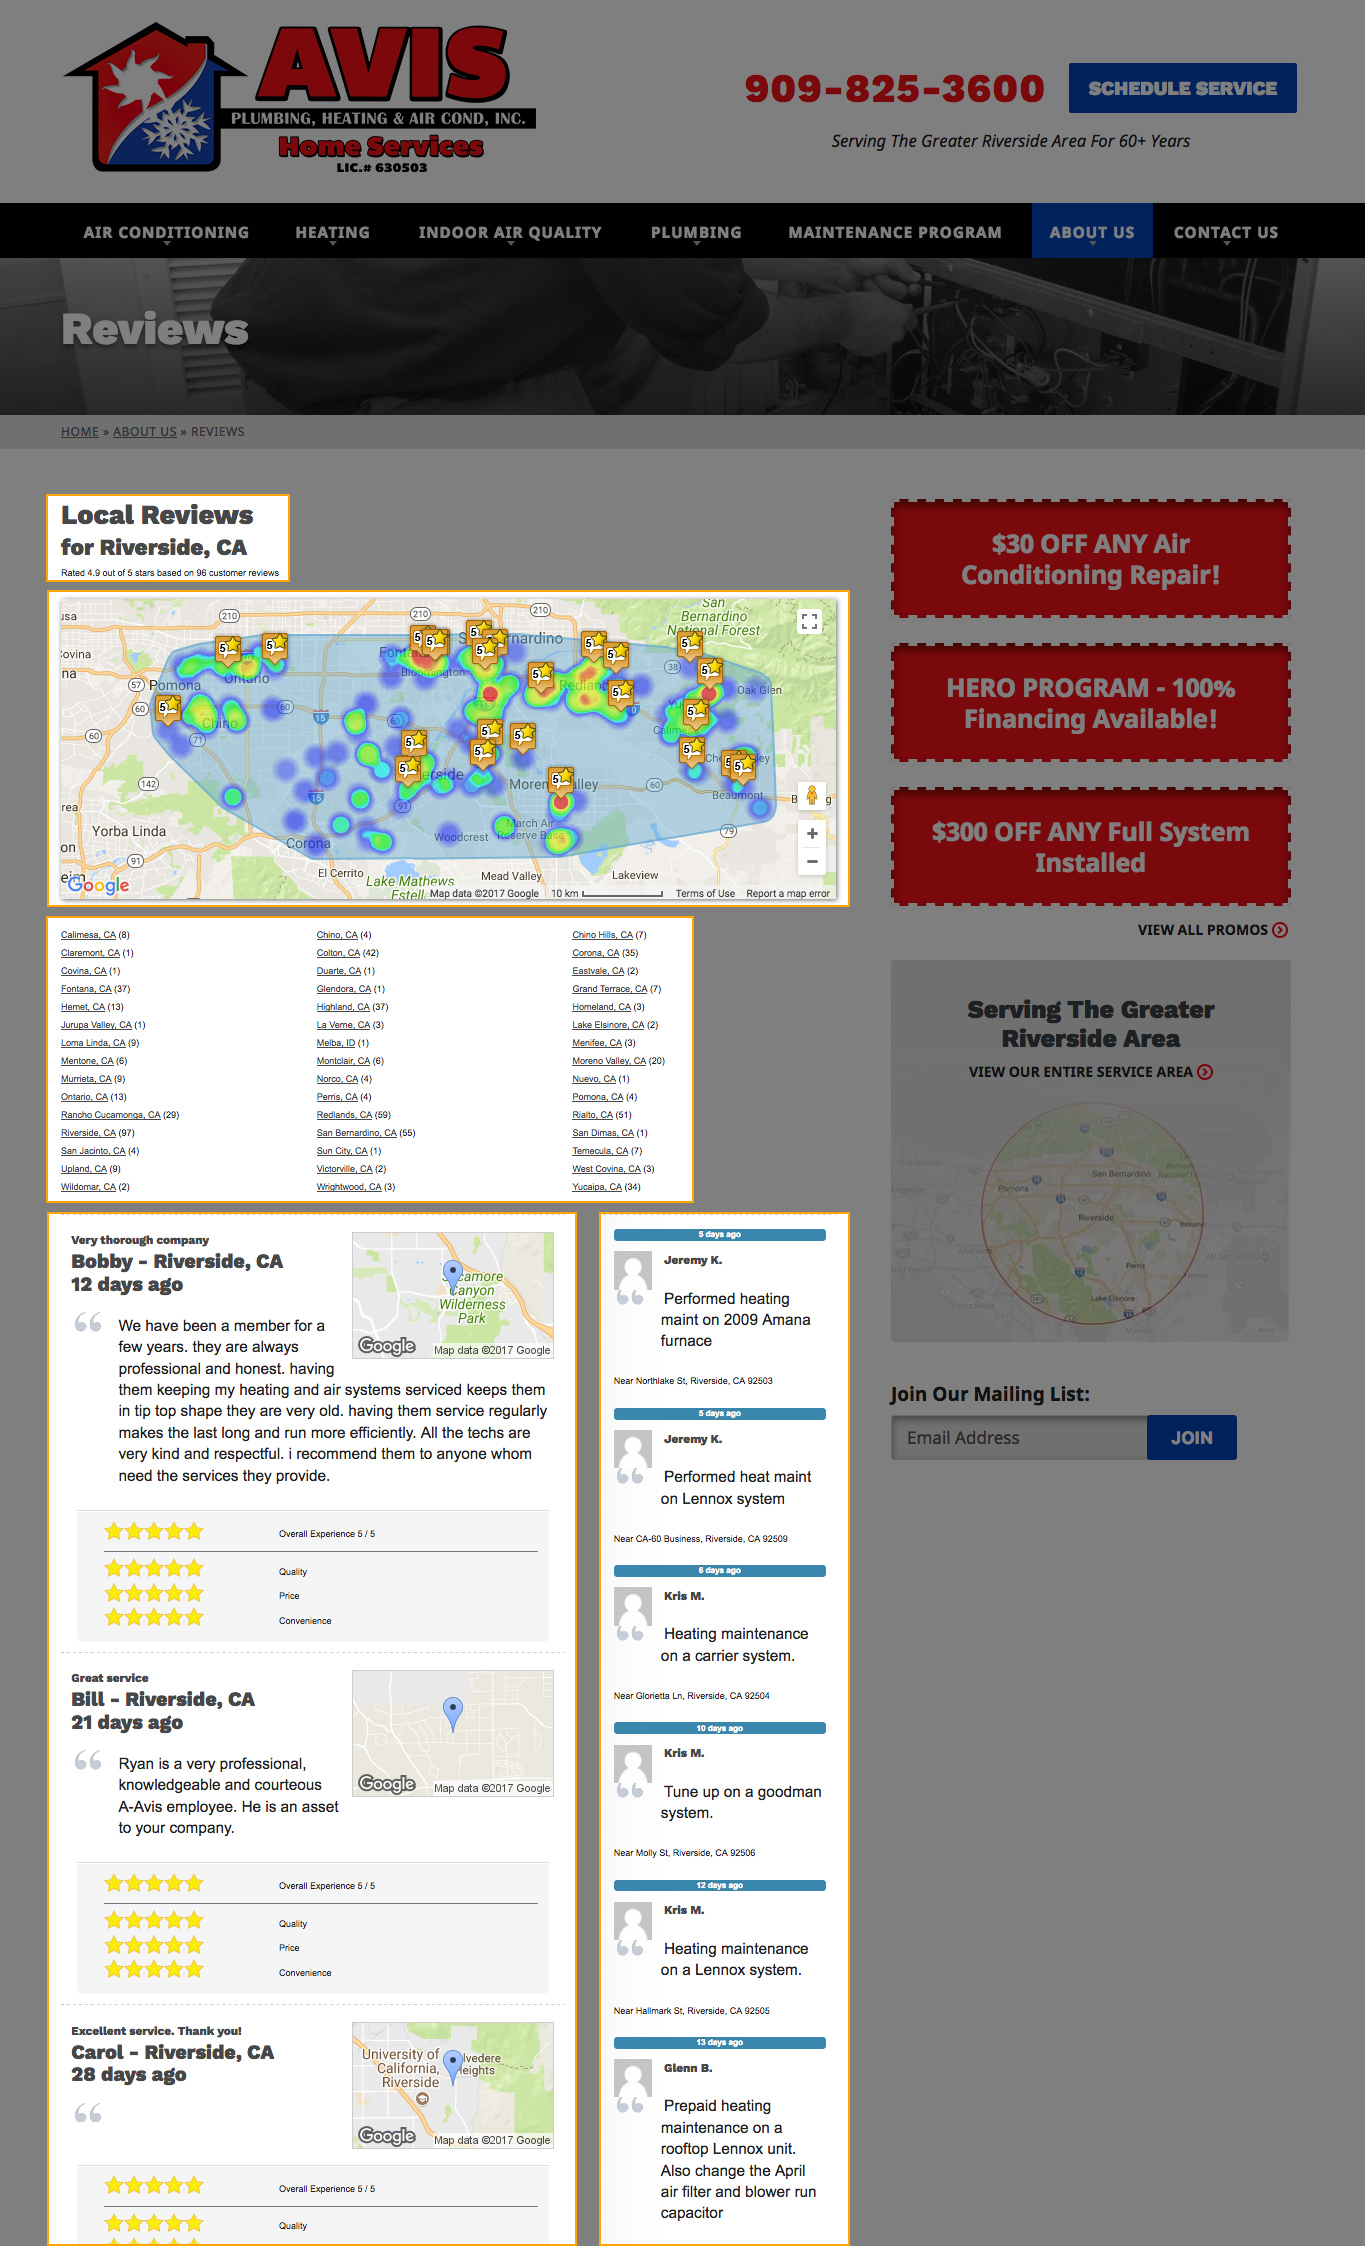Screen dimensions: 1365x2246
Task: Expand the Air Conditioning menu
Action: (x=166, y=232)
